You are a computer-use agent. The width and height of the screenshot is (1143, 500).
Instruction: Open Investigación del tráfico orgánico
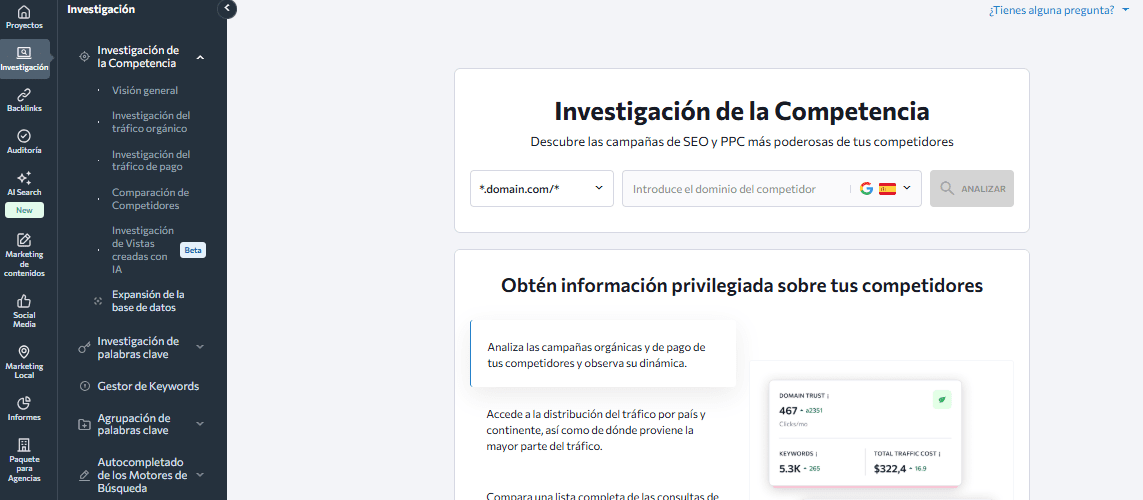[x=152, y=122]
